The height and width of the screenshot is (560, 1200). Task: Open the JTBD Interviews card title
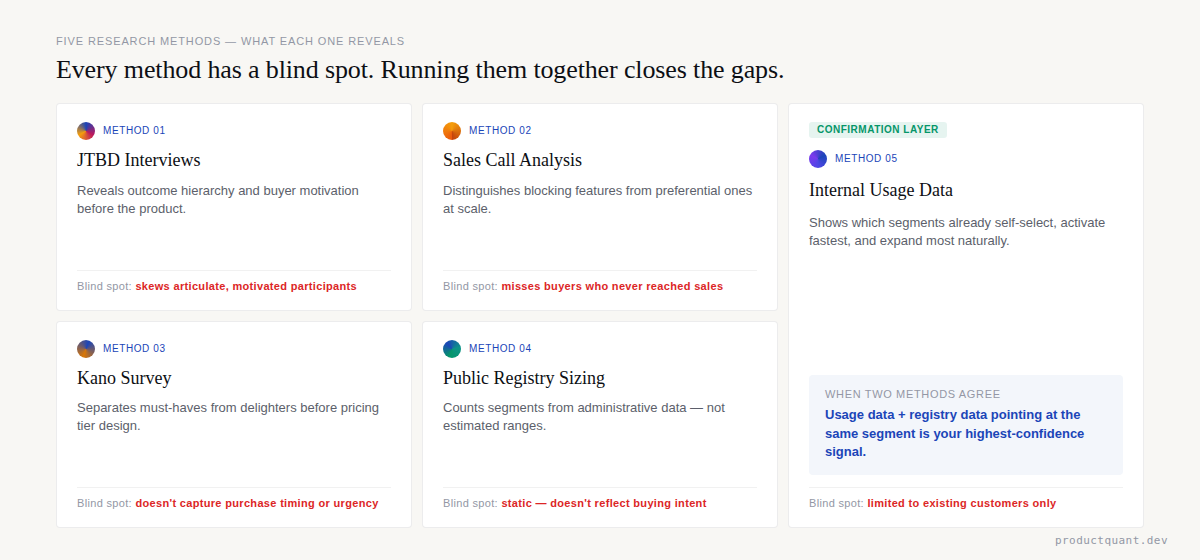139,160
